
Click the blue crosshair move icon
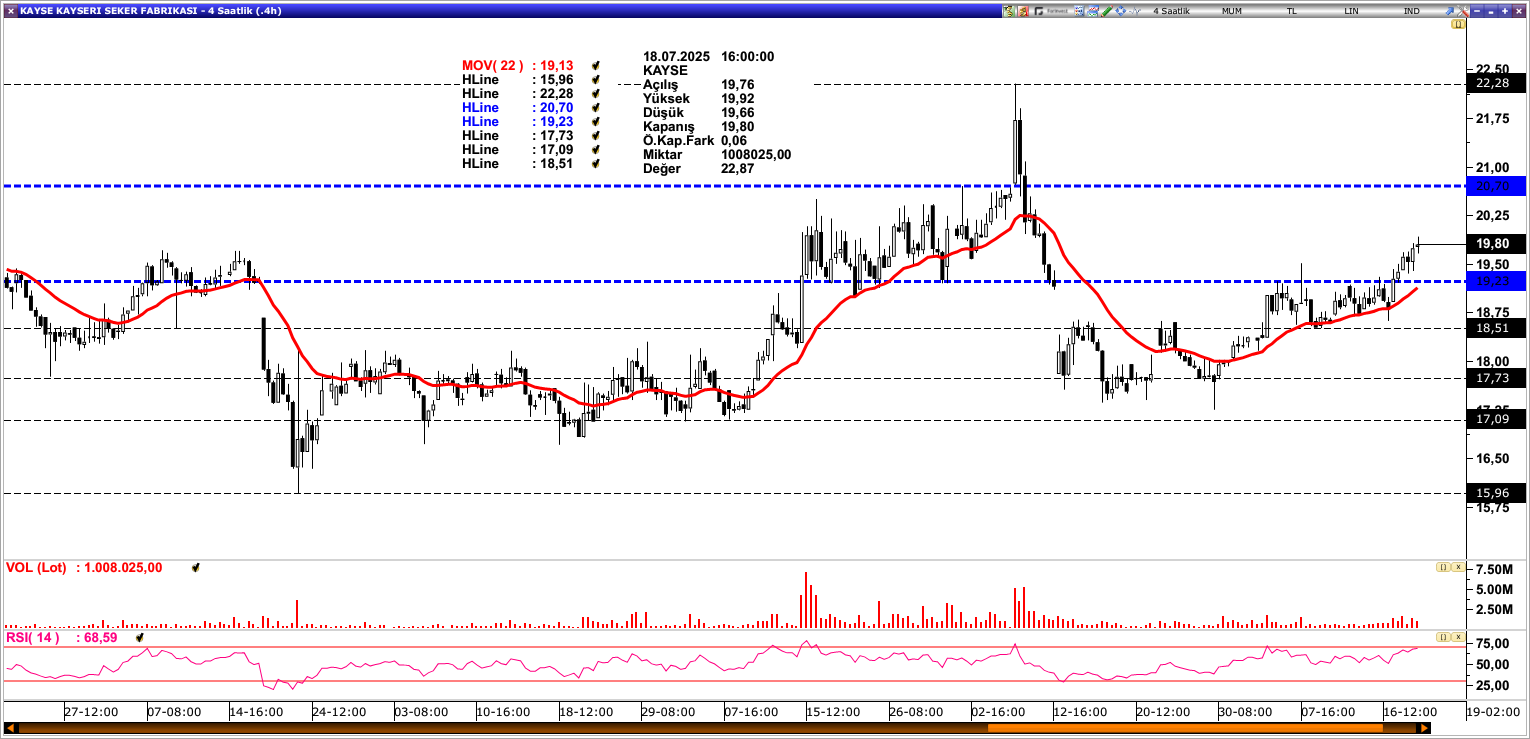tap(1121, 11)
